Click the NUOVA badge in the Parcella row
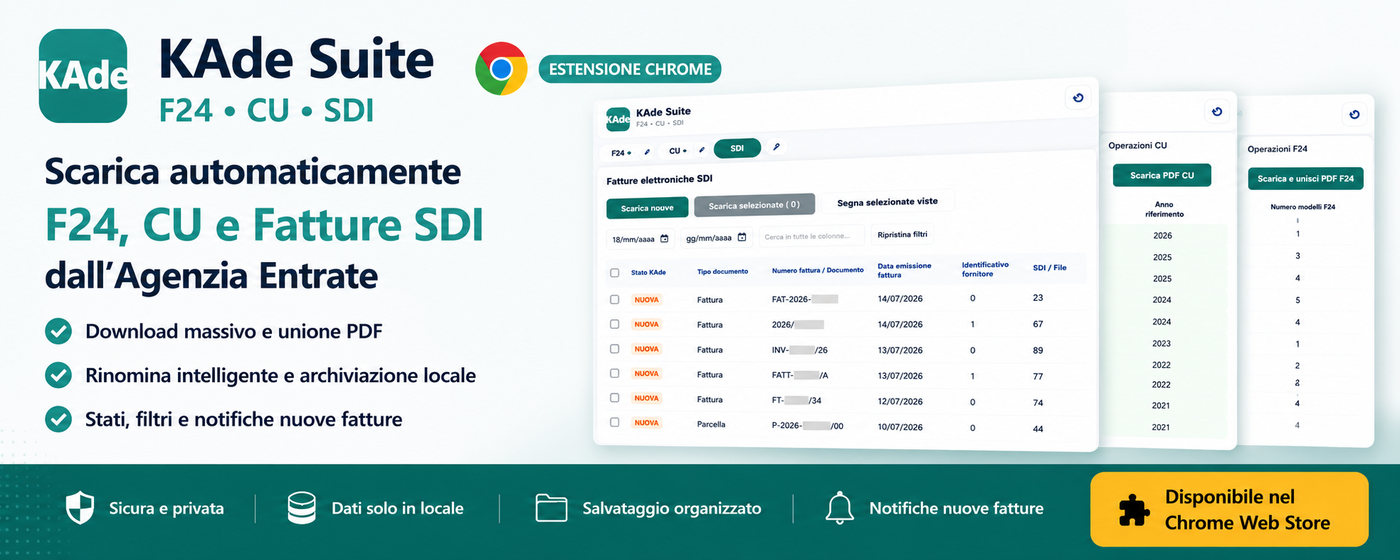 [x=646, y=423]
